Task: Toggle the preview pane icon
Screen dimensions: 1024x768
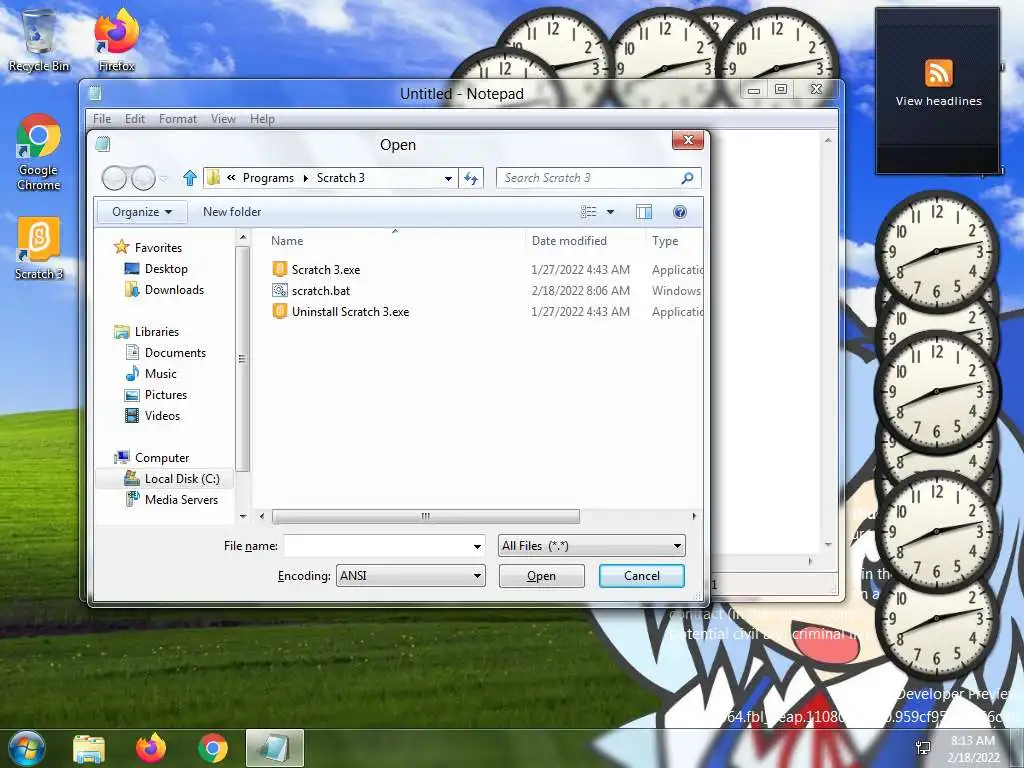Action: [644, 212]
